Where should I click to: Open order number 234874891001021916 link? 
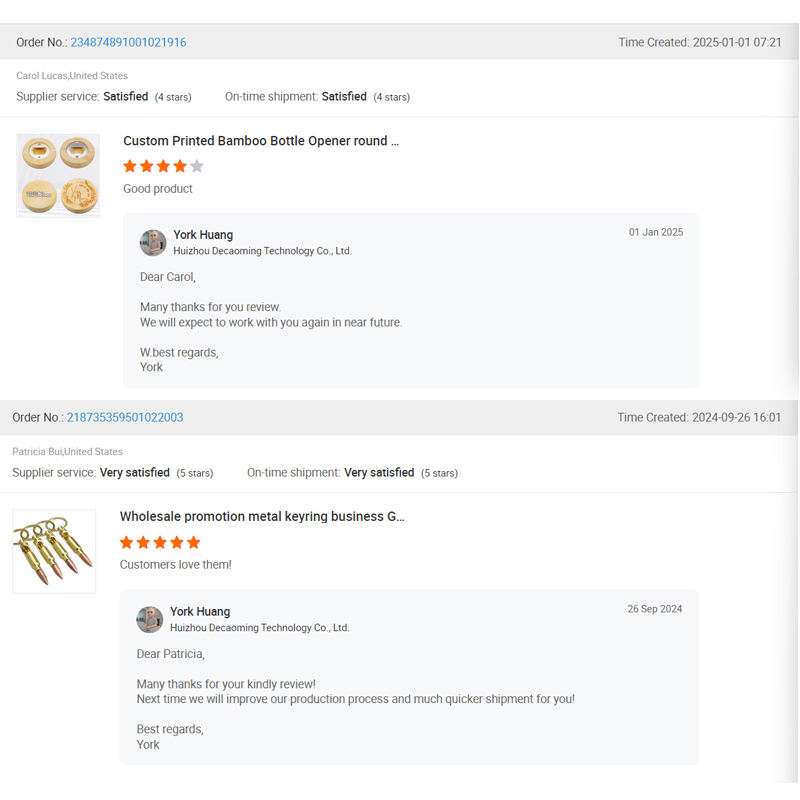(128, 43)
